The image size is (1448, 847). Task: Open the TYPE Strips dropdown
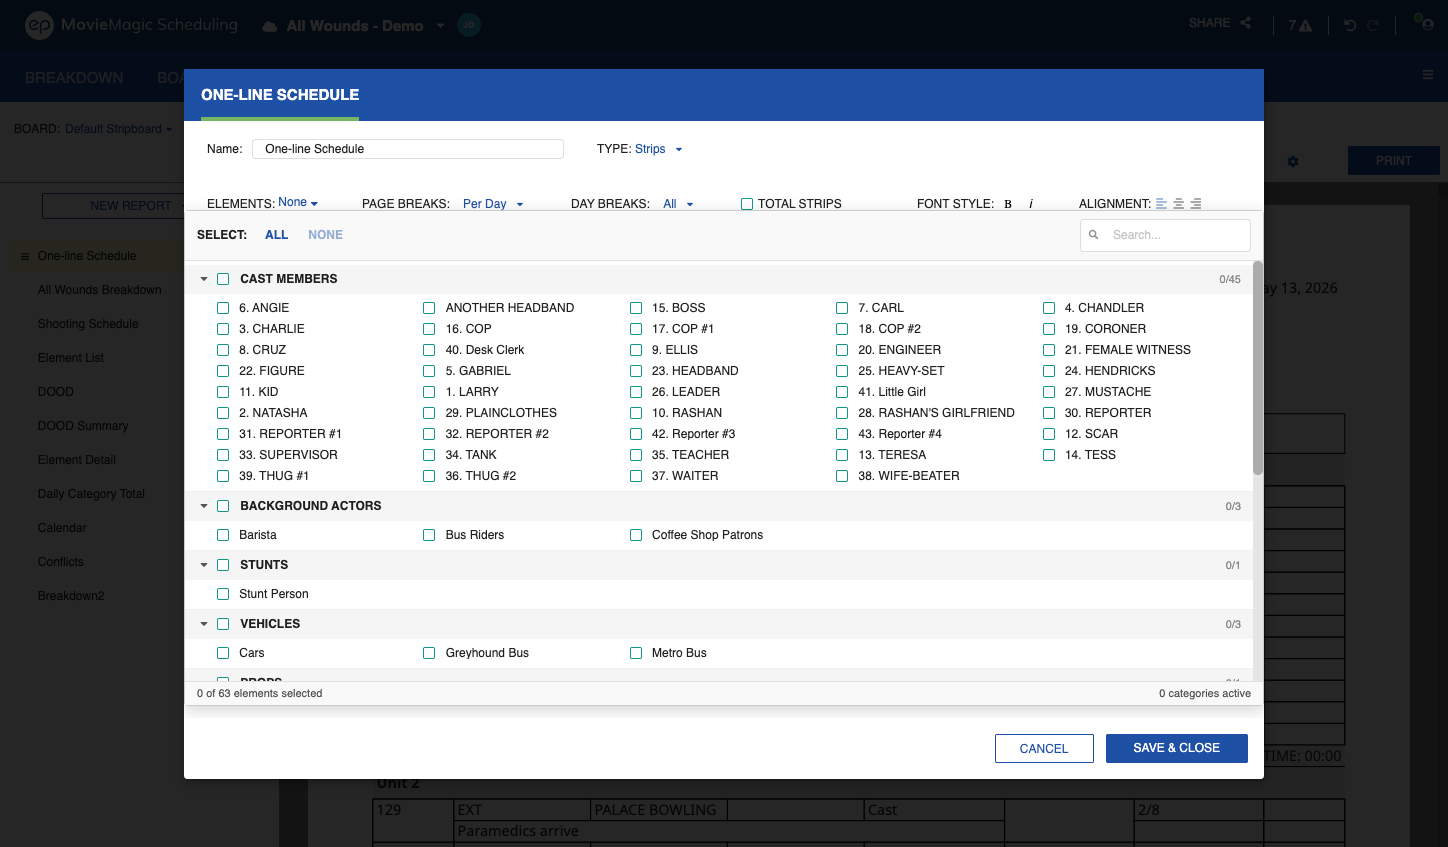pyautogui.click(x=659, y=149)
